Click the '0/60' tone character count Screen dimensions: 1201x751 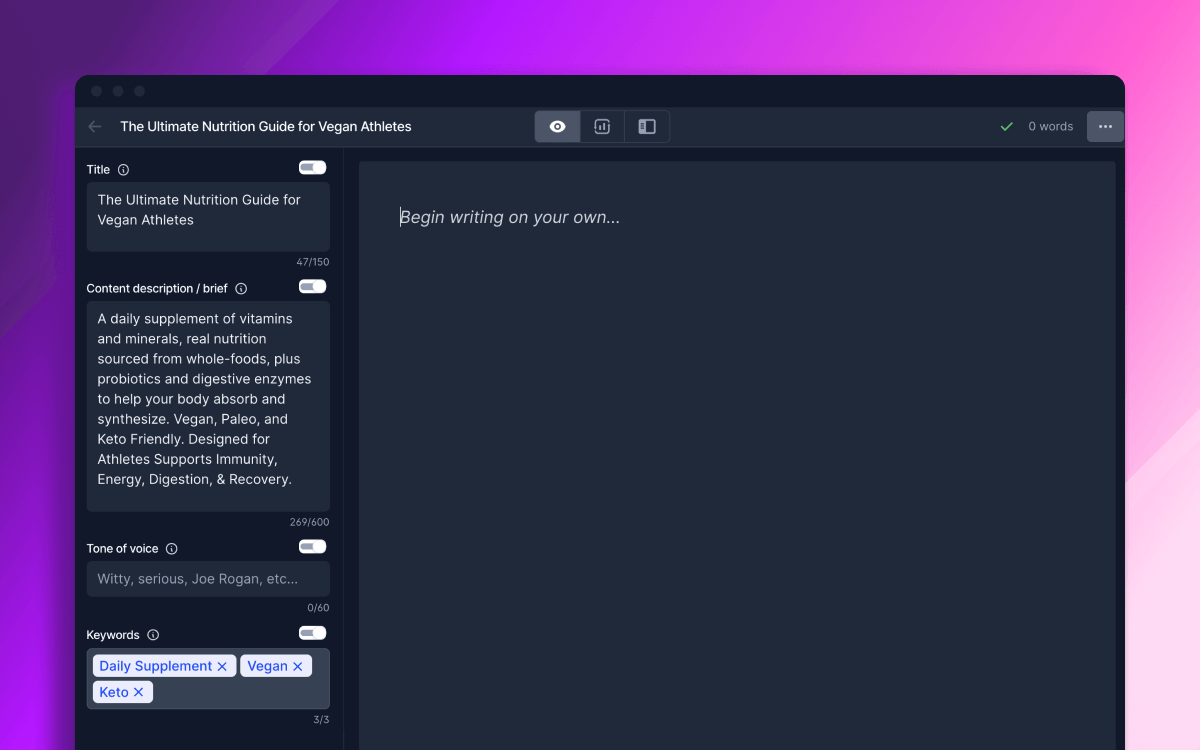tap(318, 608)
